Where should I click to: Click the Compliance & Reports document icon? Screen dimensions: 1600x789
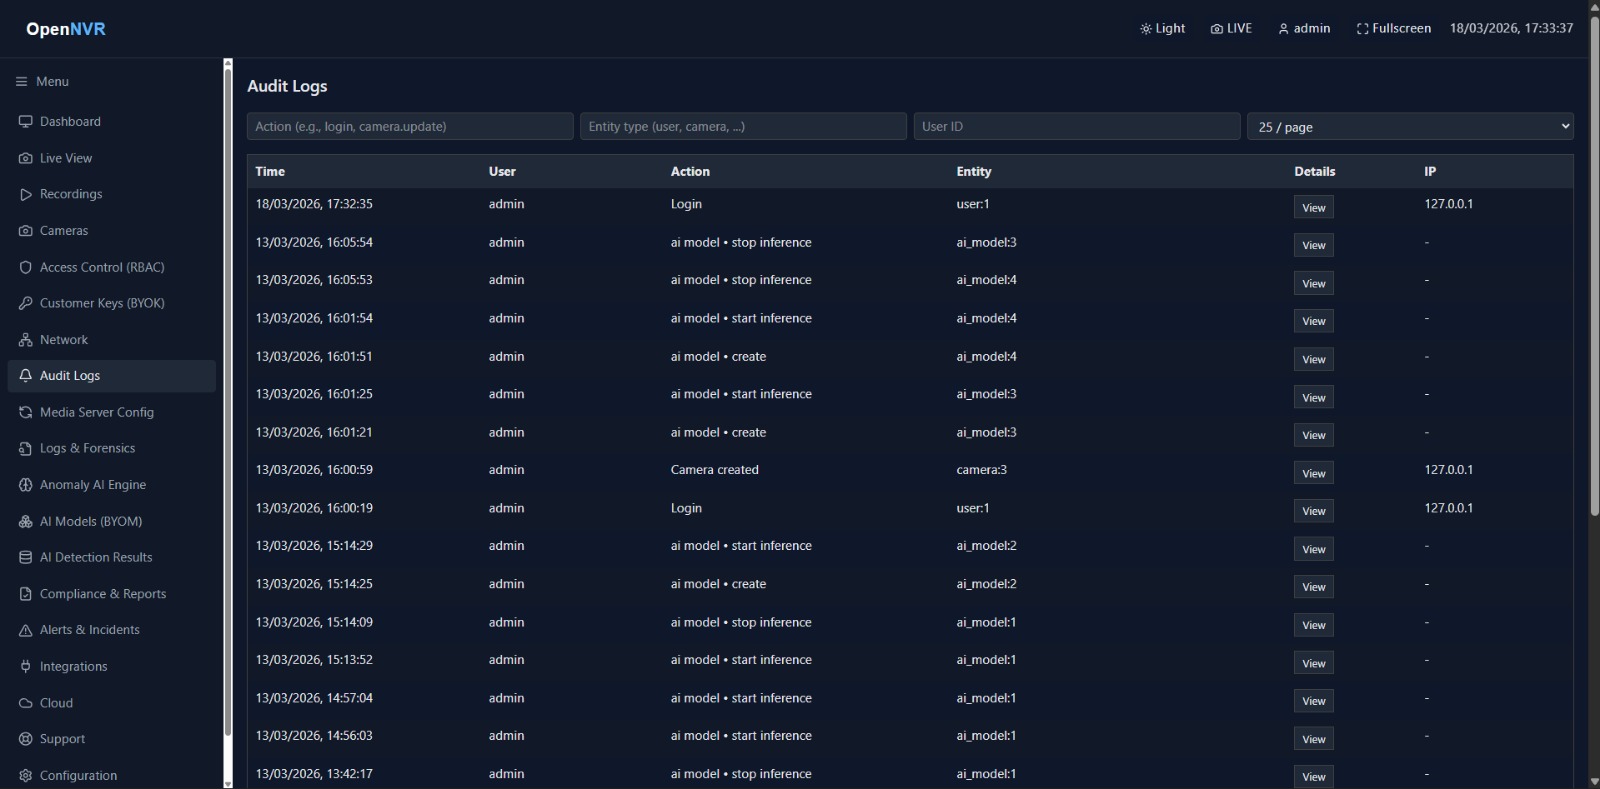tap(26, 594)
